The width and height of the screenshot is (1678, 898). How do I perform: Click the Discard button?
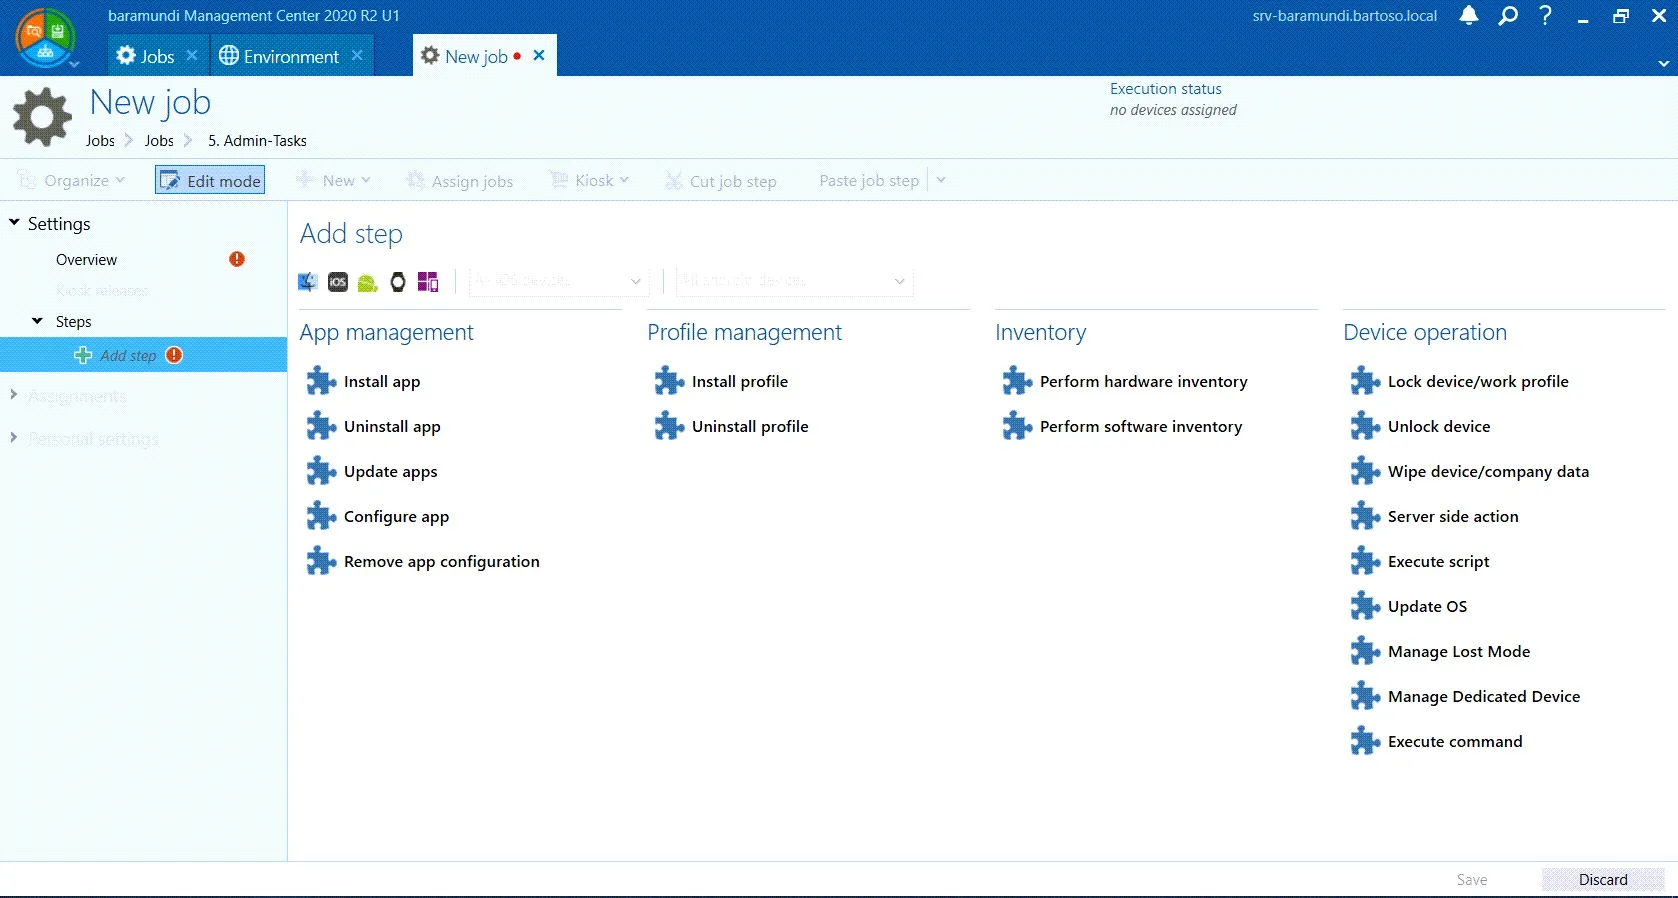point(1602,879)
